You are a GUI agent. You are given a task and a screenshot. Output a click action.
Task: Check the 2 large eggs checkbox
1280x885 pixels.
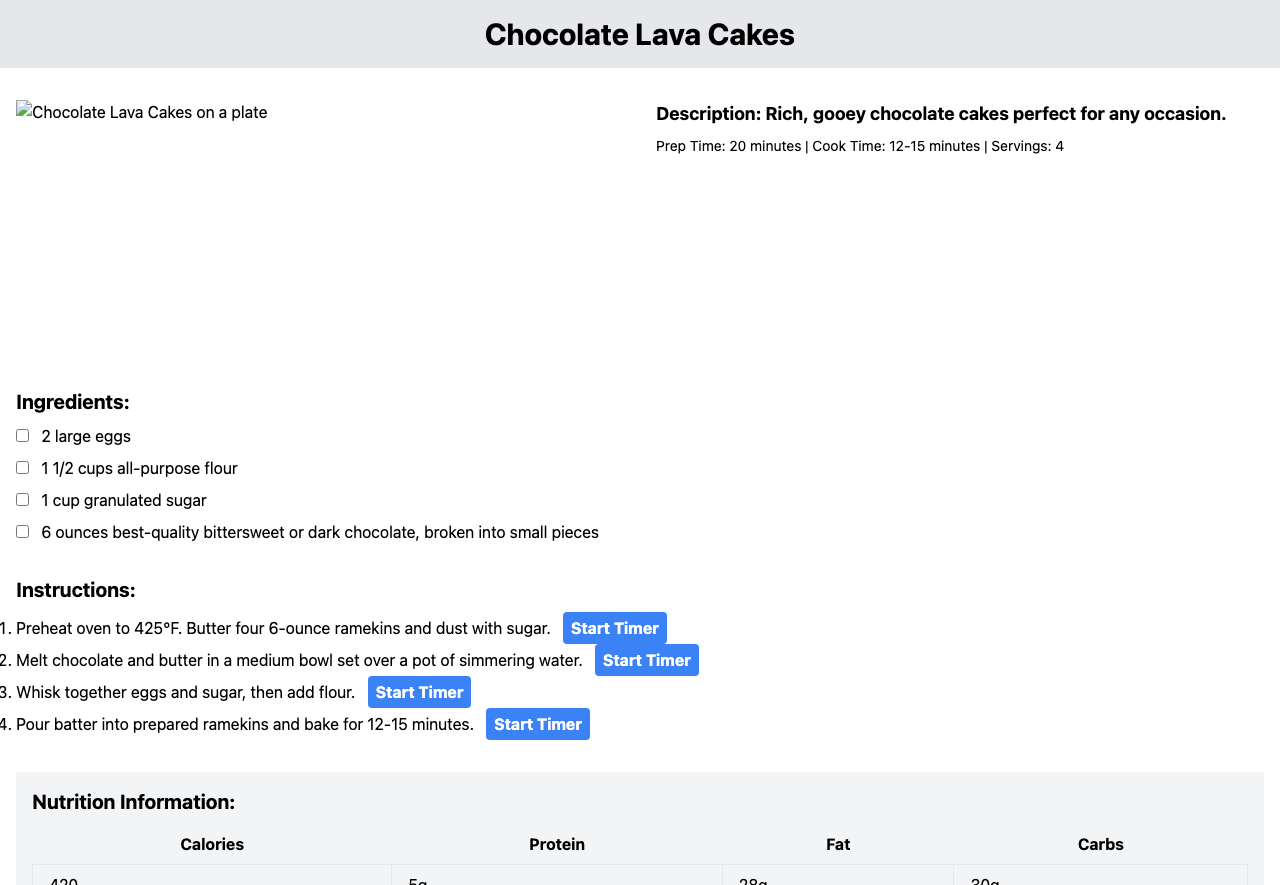23,436
